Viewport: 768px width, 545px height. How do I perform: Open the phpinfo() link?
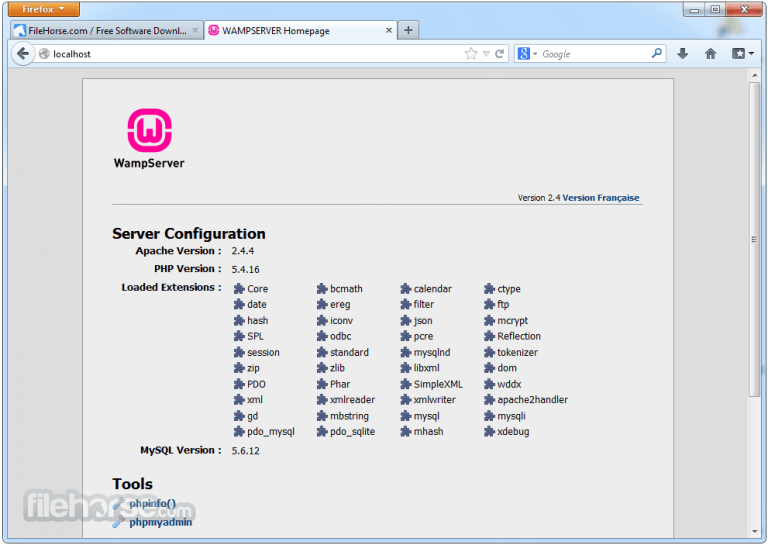(152, 504)
